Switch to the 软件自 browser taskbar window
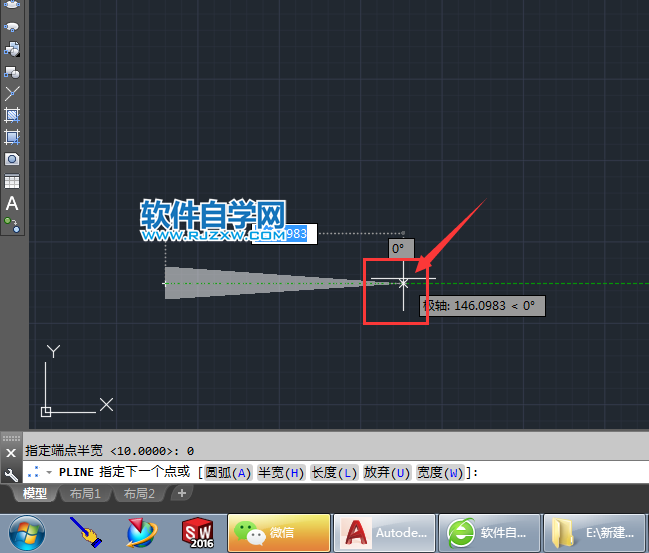 pyautogui.click(x=490, y=533)
